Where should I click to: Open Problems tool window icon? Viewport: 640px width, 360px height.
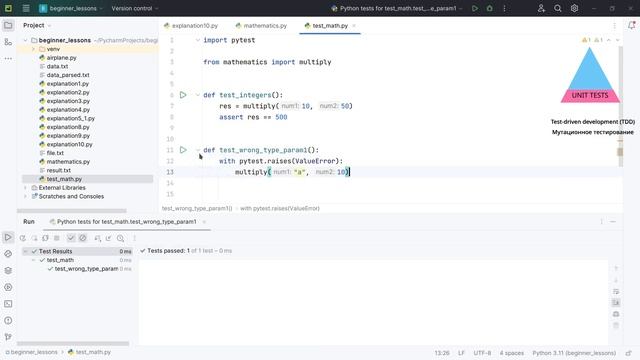point(8,320)
